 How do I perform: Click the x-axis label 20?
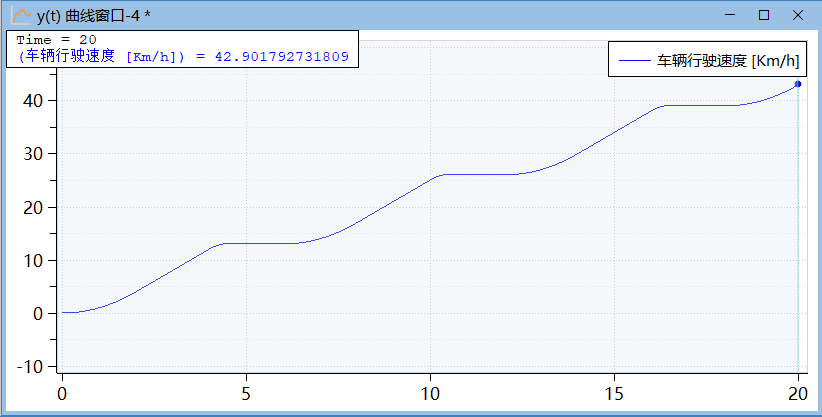tap(798, 394)
